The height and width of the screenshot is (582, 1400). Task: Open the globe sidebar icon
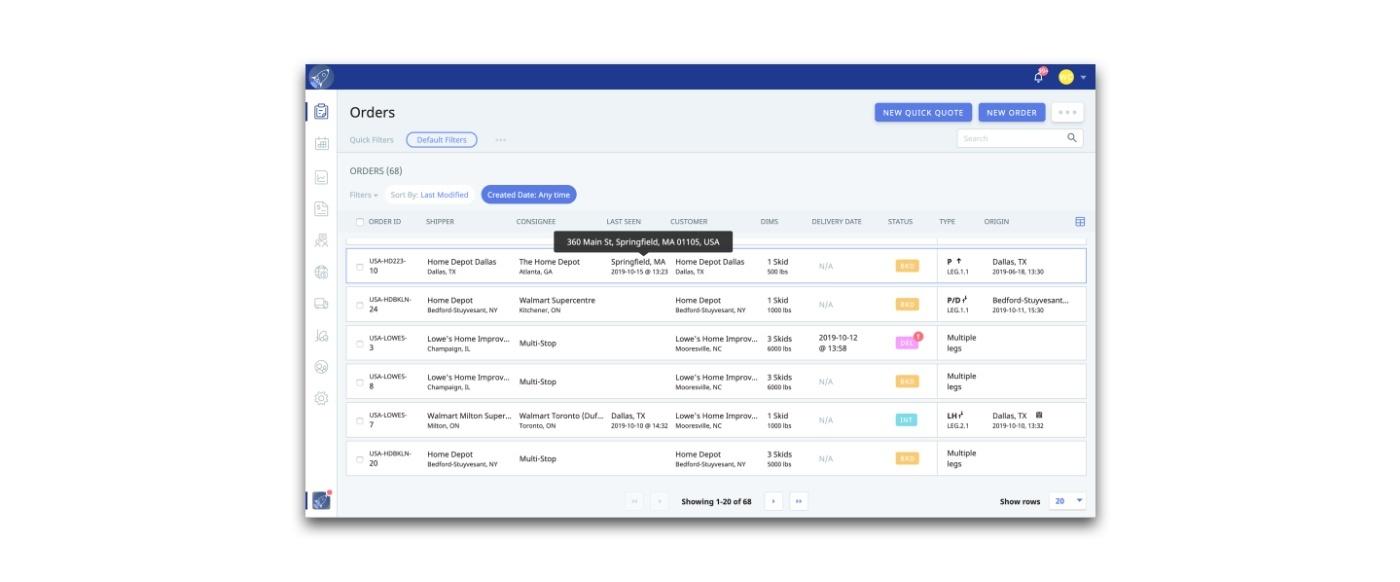tap(321, 272)
